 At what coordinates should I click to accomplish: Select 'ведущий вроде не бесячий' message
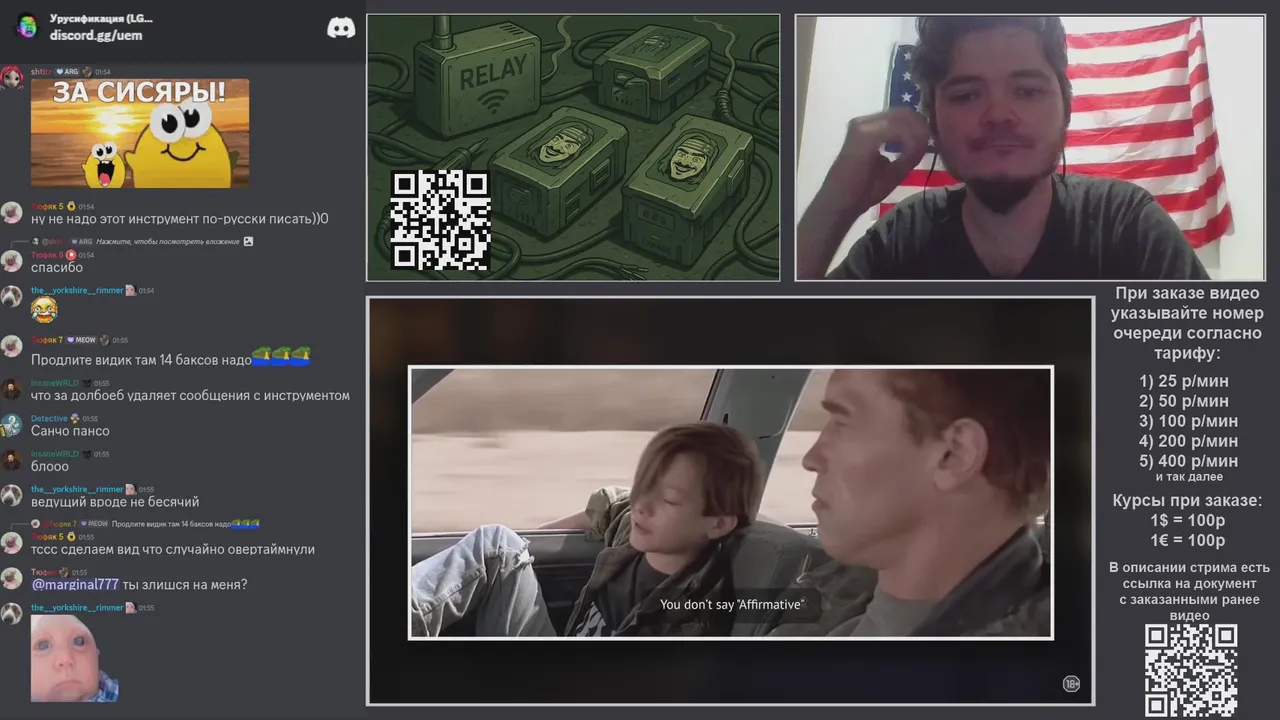[x=115, y=502]
